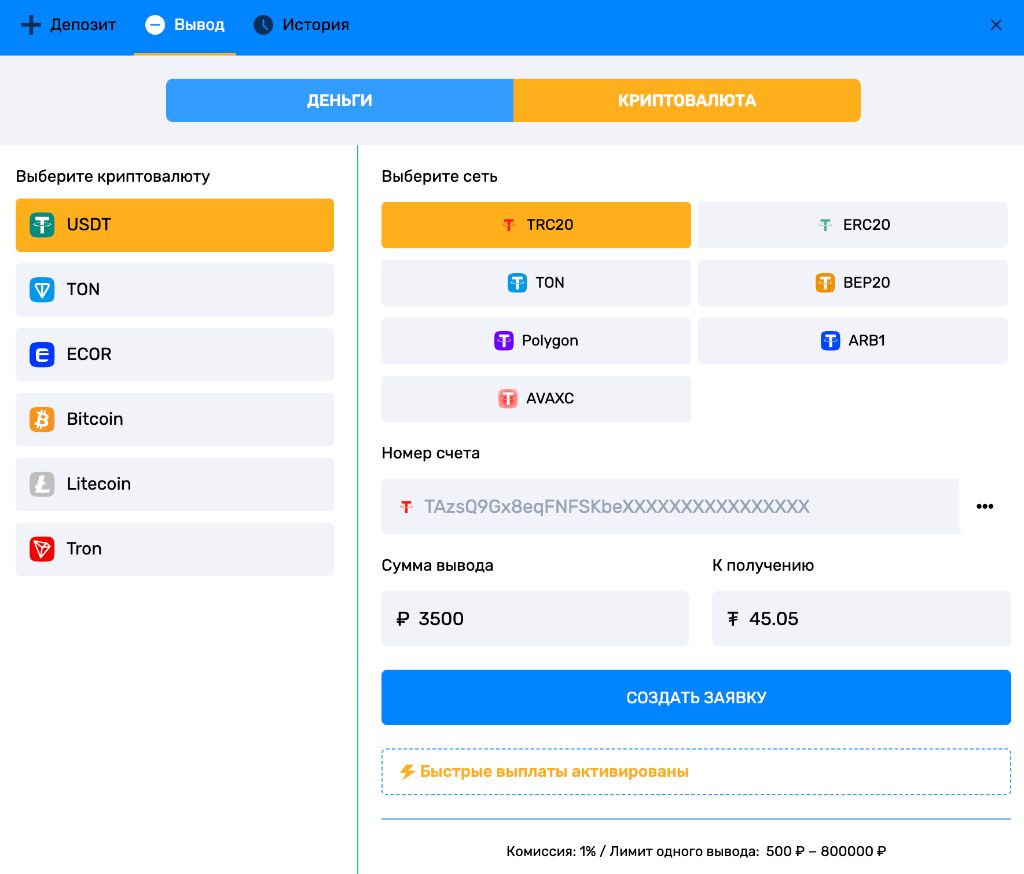Click the lightning icon in fast payouts banner
The image size is (1024, 874).
click(x=410, y=771)
